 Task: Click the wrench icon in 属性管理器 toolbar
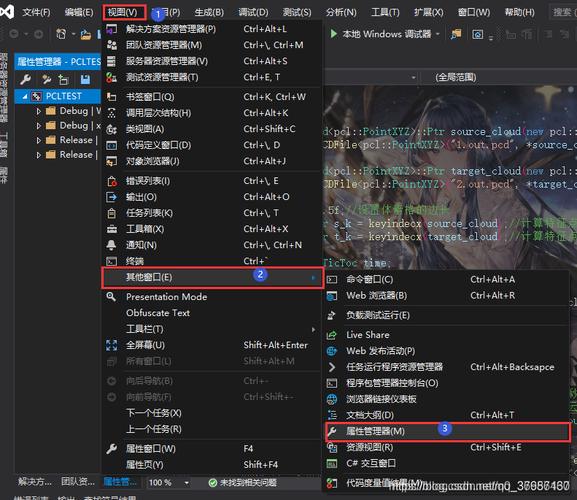25,79
